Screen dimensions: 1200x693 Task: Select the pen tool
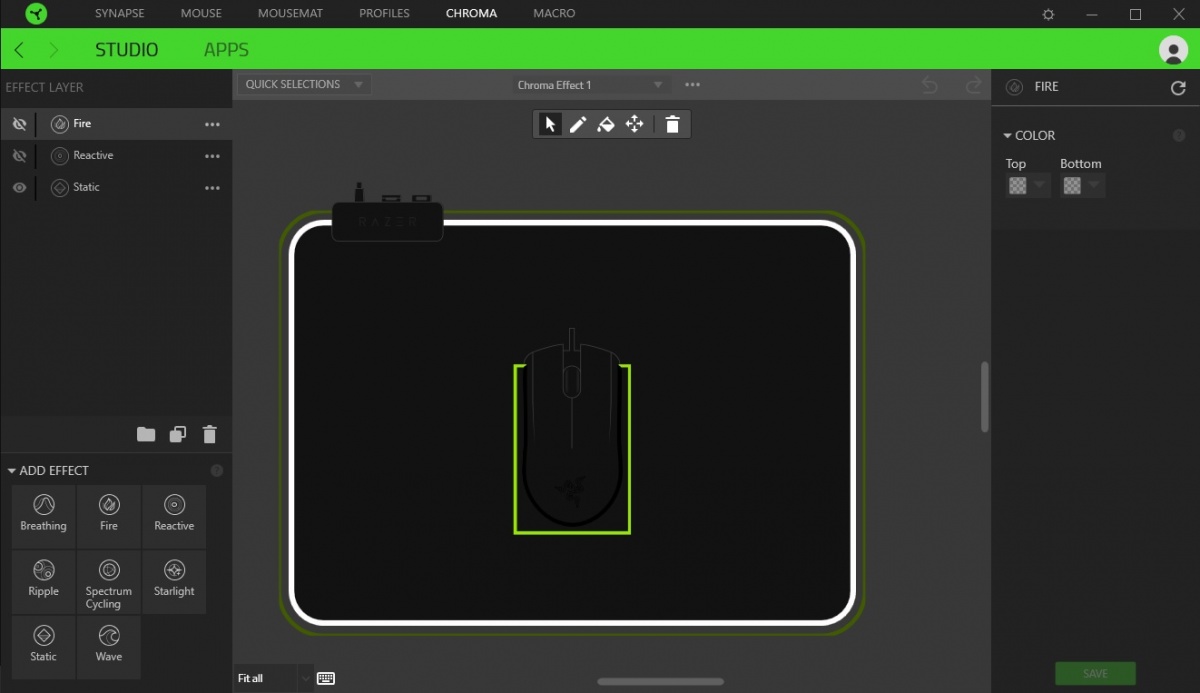pyautogui.click(x=578, y=124)
